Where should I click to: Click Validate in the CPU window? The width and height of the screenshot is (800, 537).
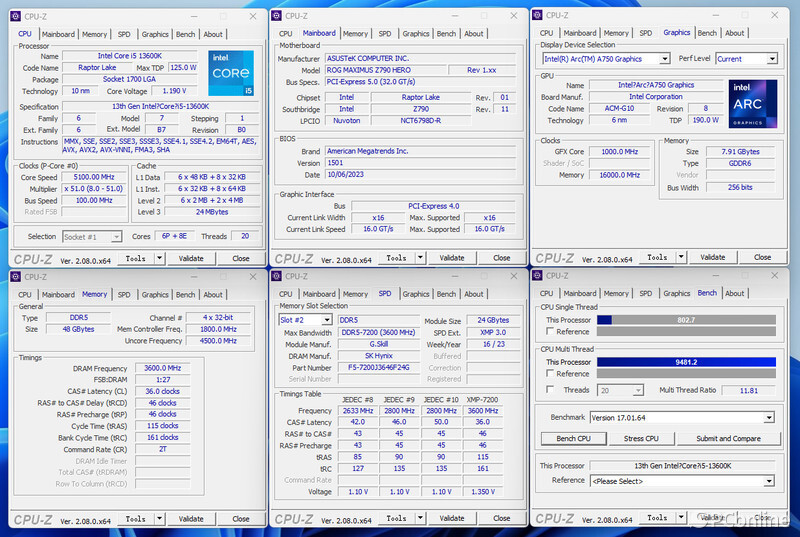click(x=191, y=259)
